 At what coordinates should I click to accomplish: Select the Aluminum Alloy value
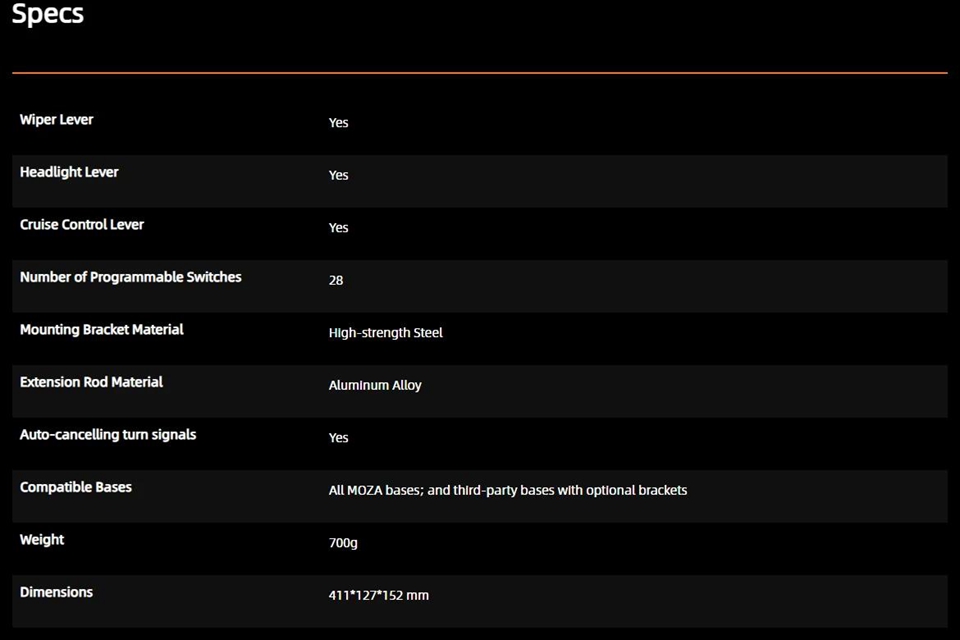coord(375,386)
